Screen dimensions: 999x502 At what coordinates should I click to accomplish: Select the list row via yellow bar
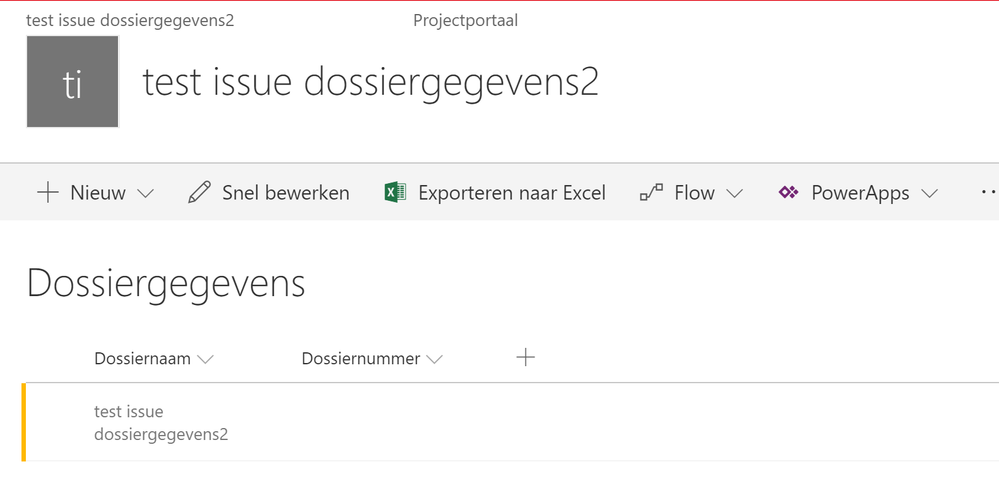tap(23, 423)
